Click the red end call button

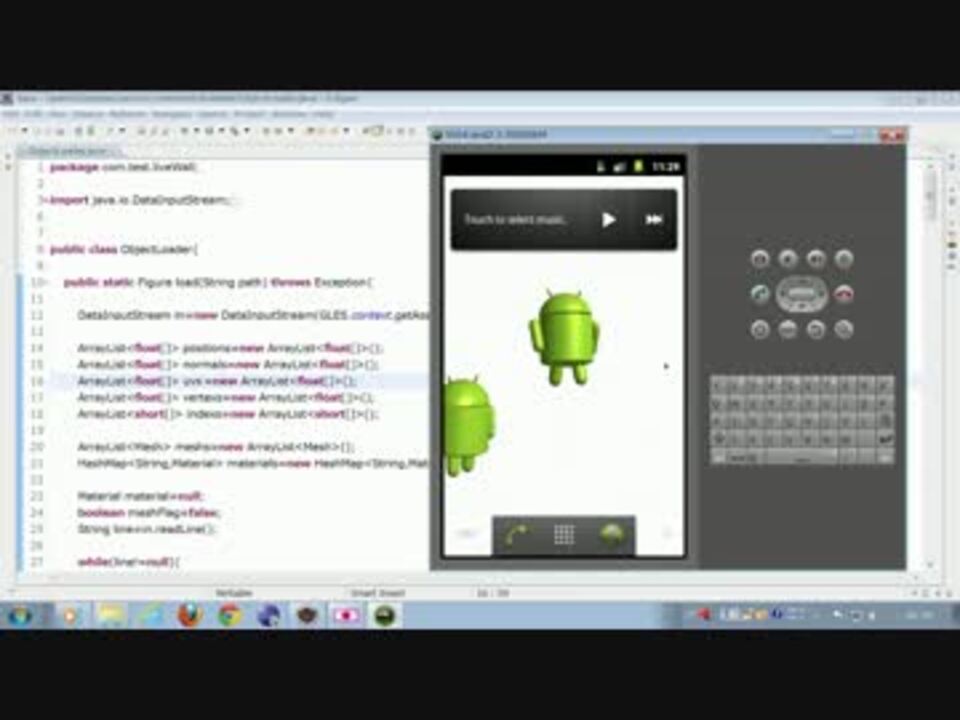pyautogui.click(x=844, y=294)
